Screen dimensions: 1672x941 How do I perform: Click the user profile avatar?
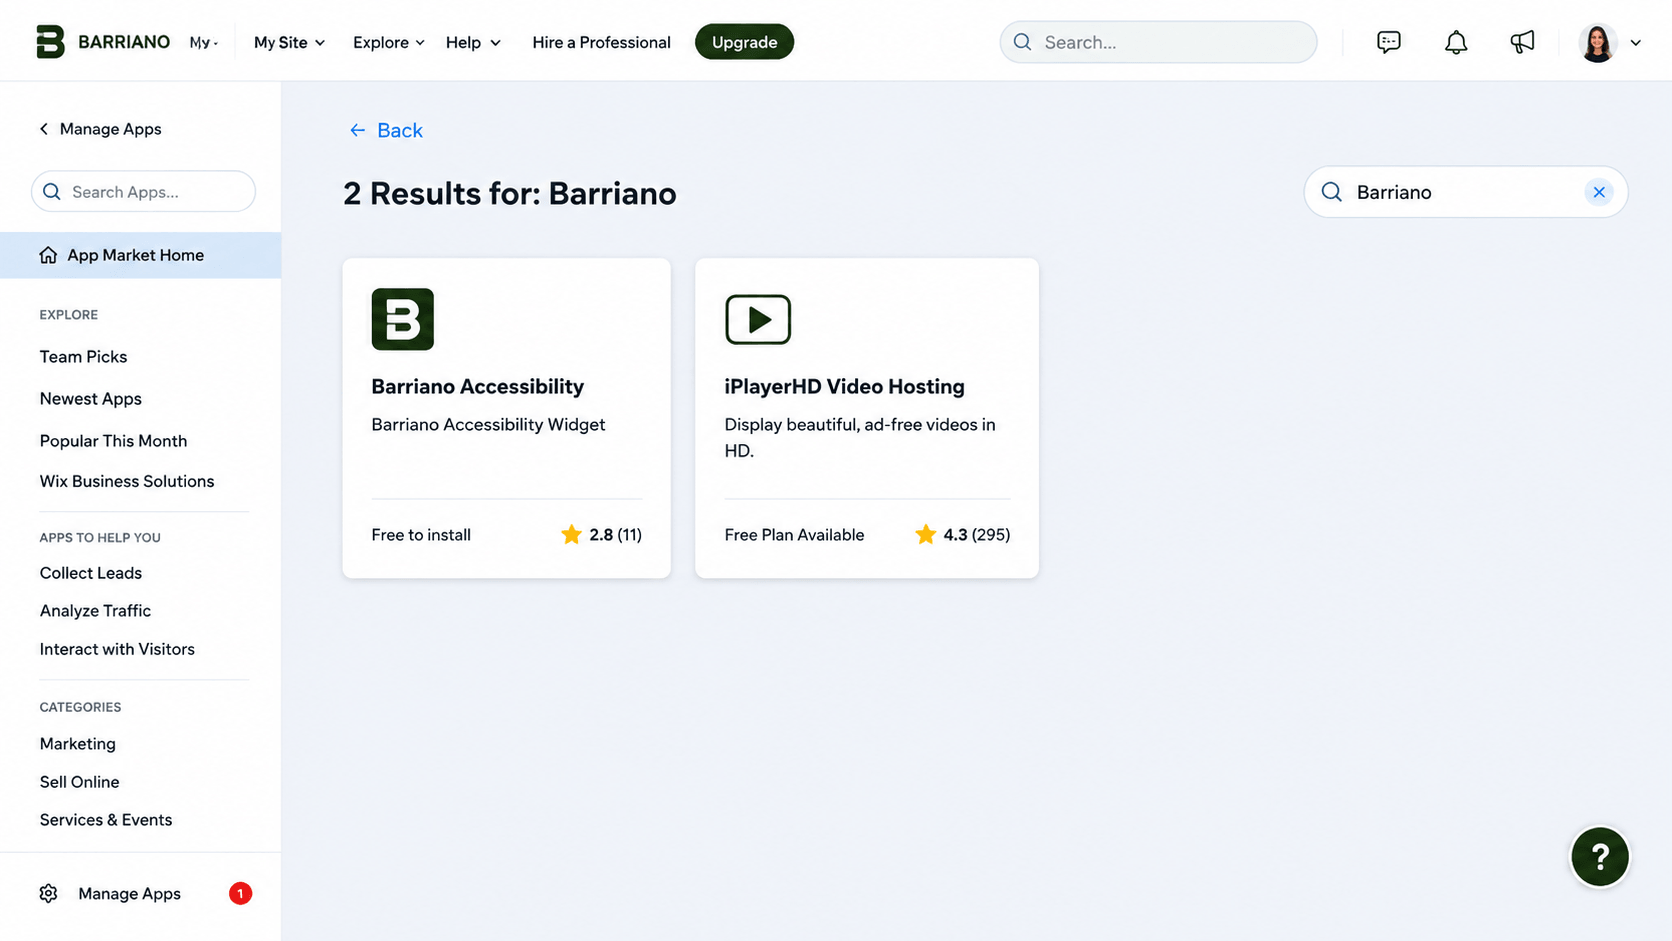[x=1597, y=43]
